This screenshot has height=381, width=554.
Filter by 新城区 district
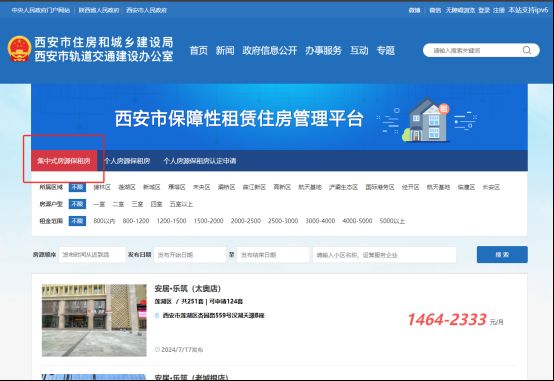[x=152, y=187]
